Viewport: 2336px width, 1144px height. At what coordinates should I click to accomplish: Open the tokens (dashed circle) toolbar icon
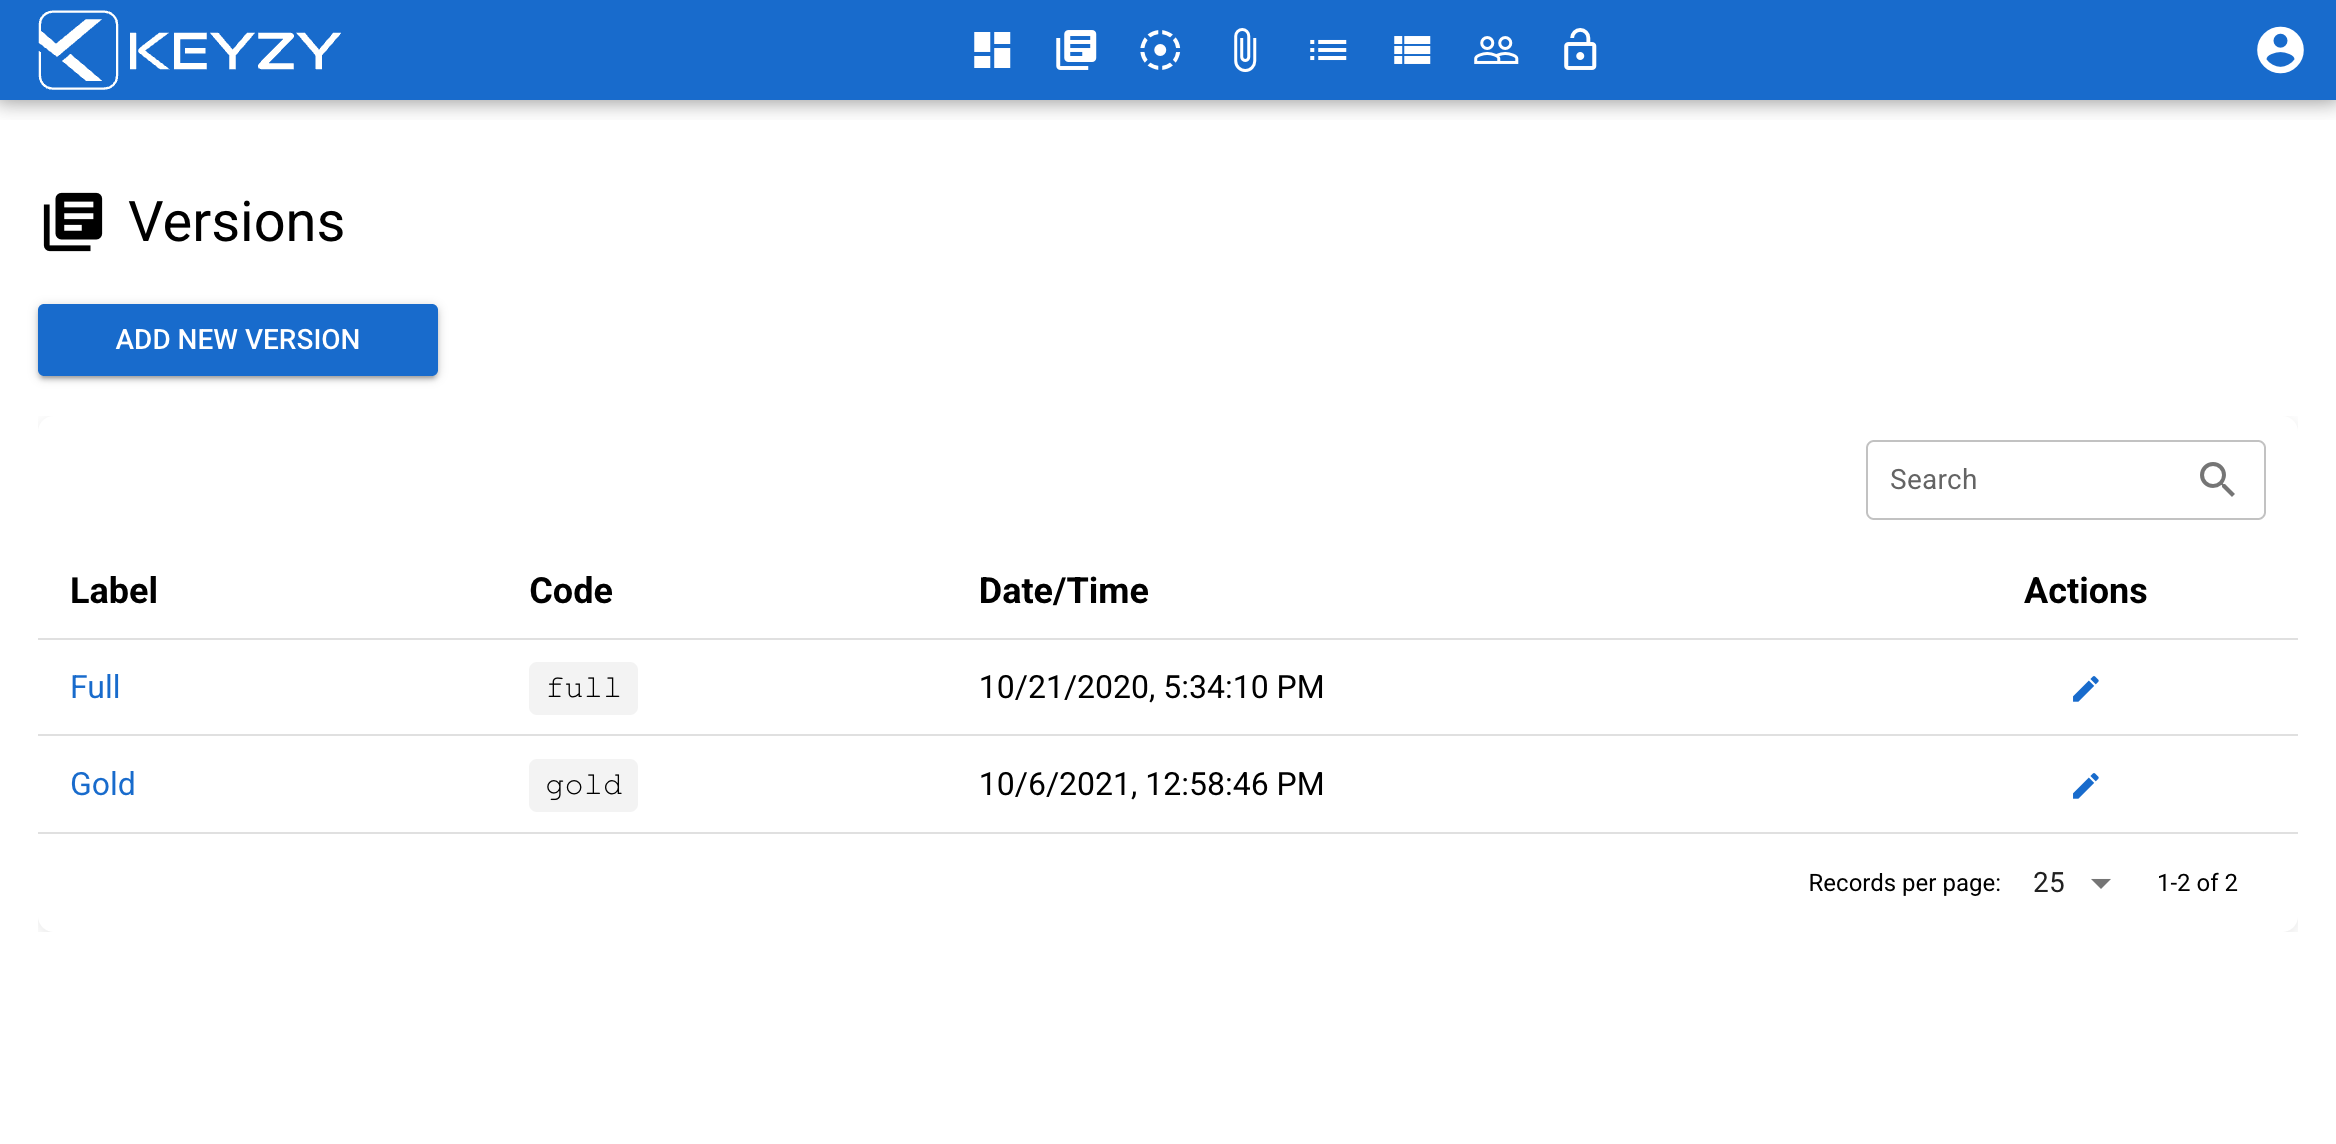tap(1160, 49)
